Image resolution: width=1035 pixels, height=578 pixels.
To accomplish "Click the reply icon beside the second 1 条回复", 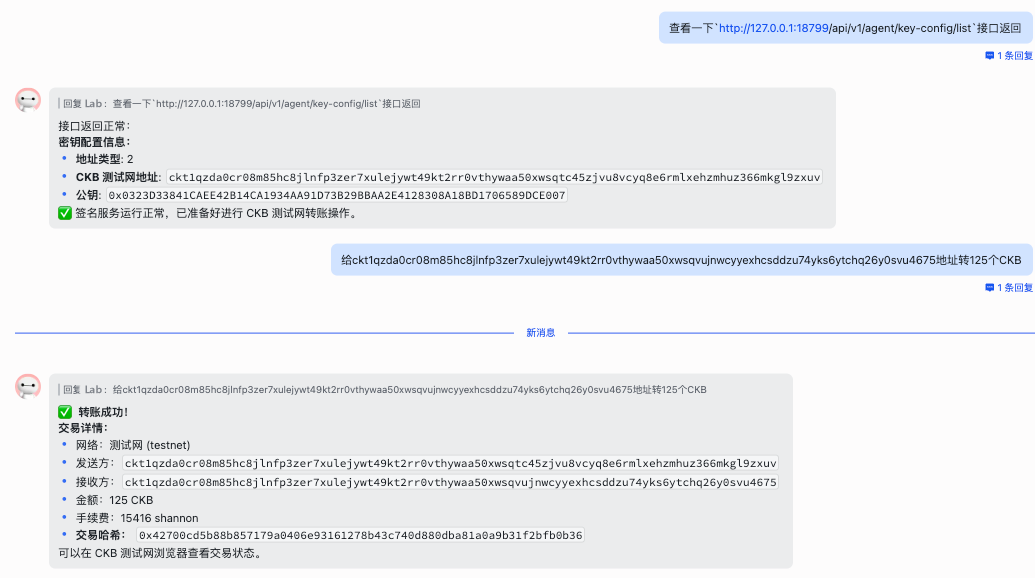I will 989,288.
